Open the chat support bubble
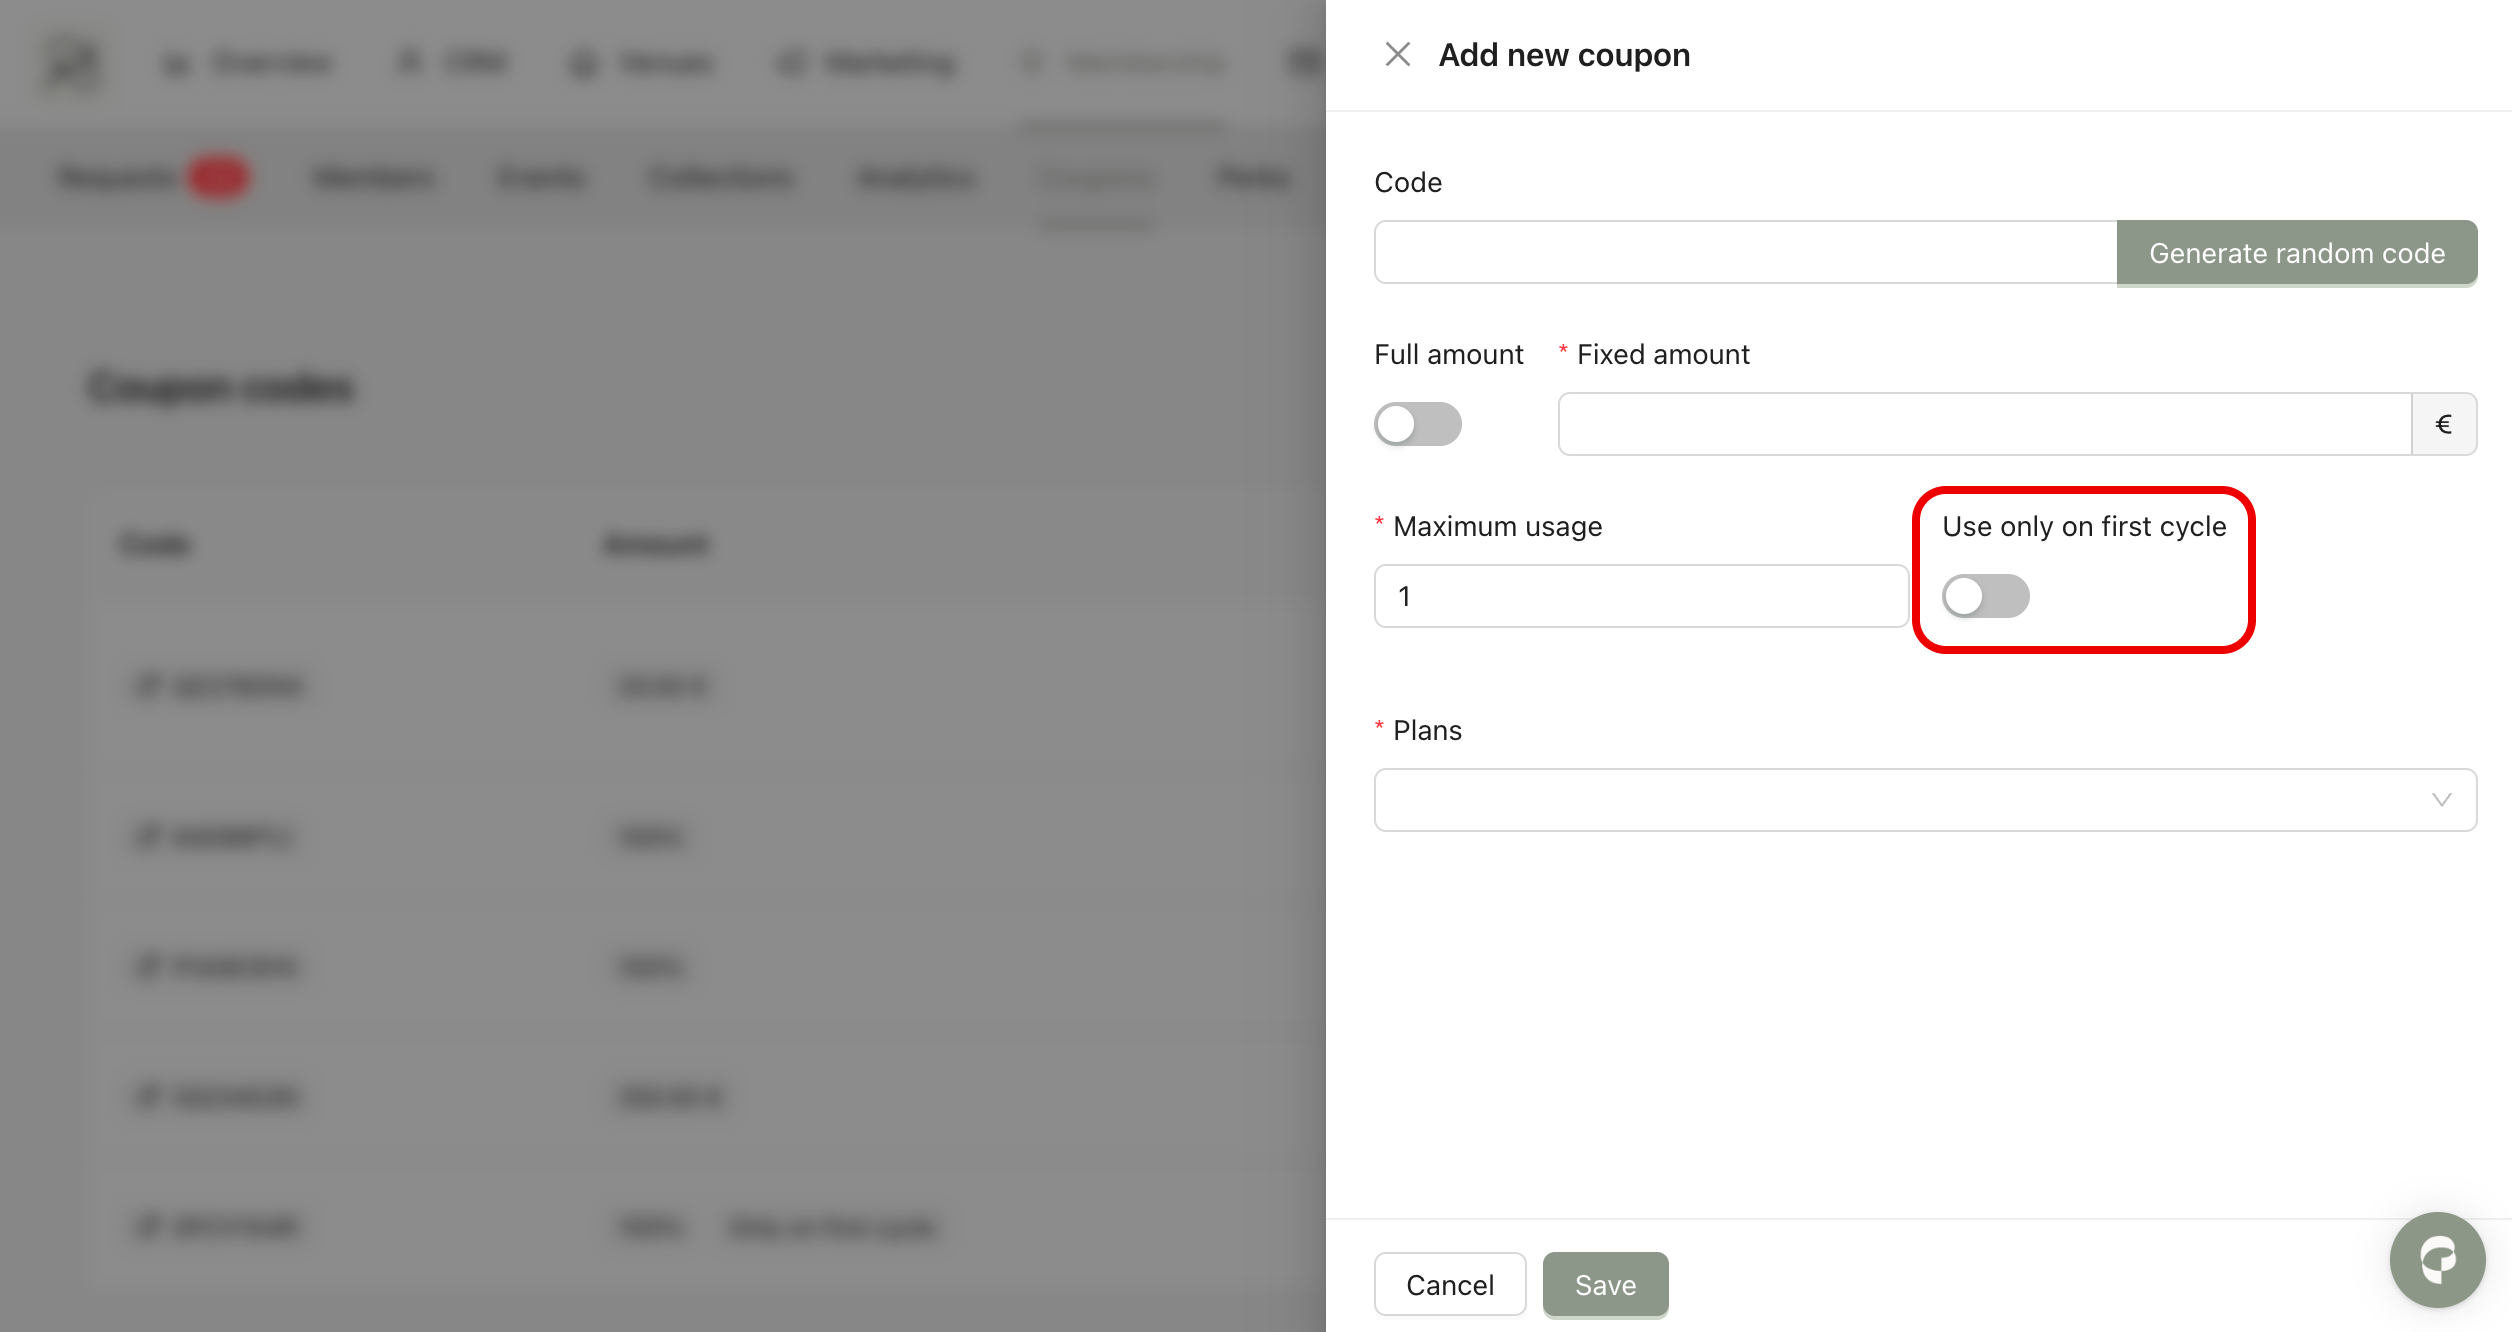2512x1332 pixels. pyautogui.click(x=2437, y=1260)
